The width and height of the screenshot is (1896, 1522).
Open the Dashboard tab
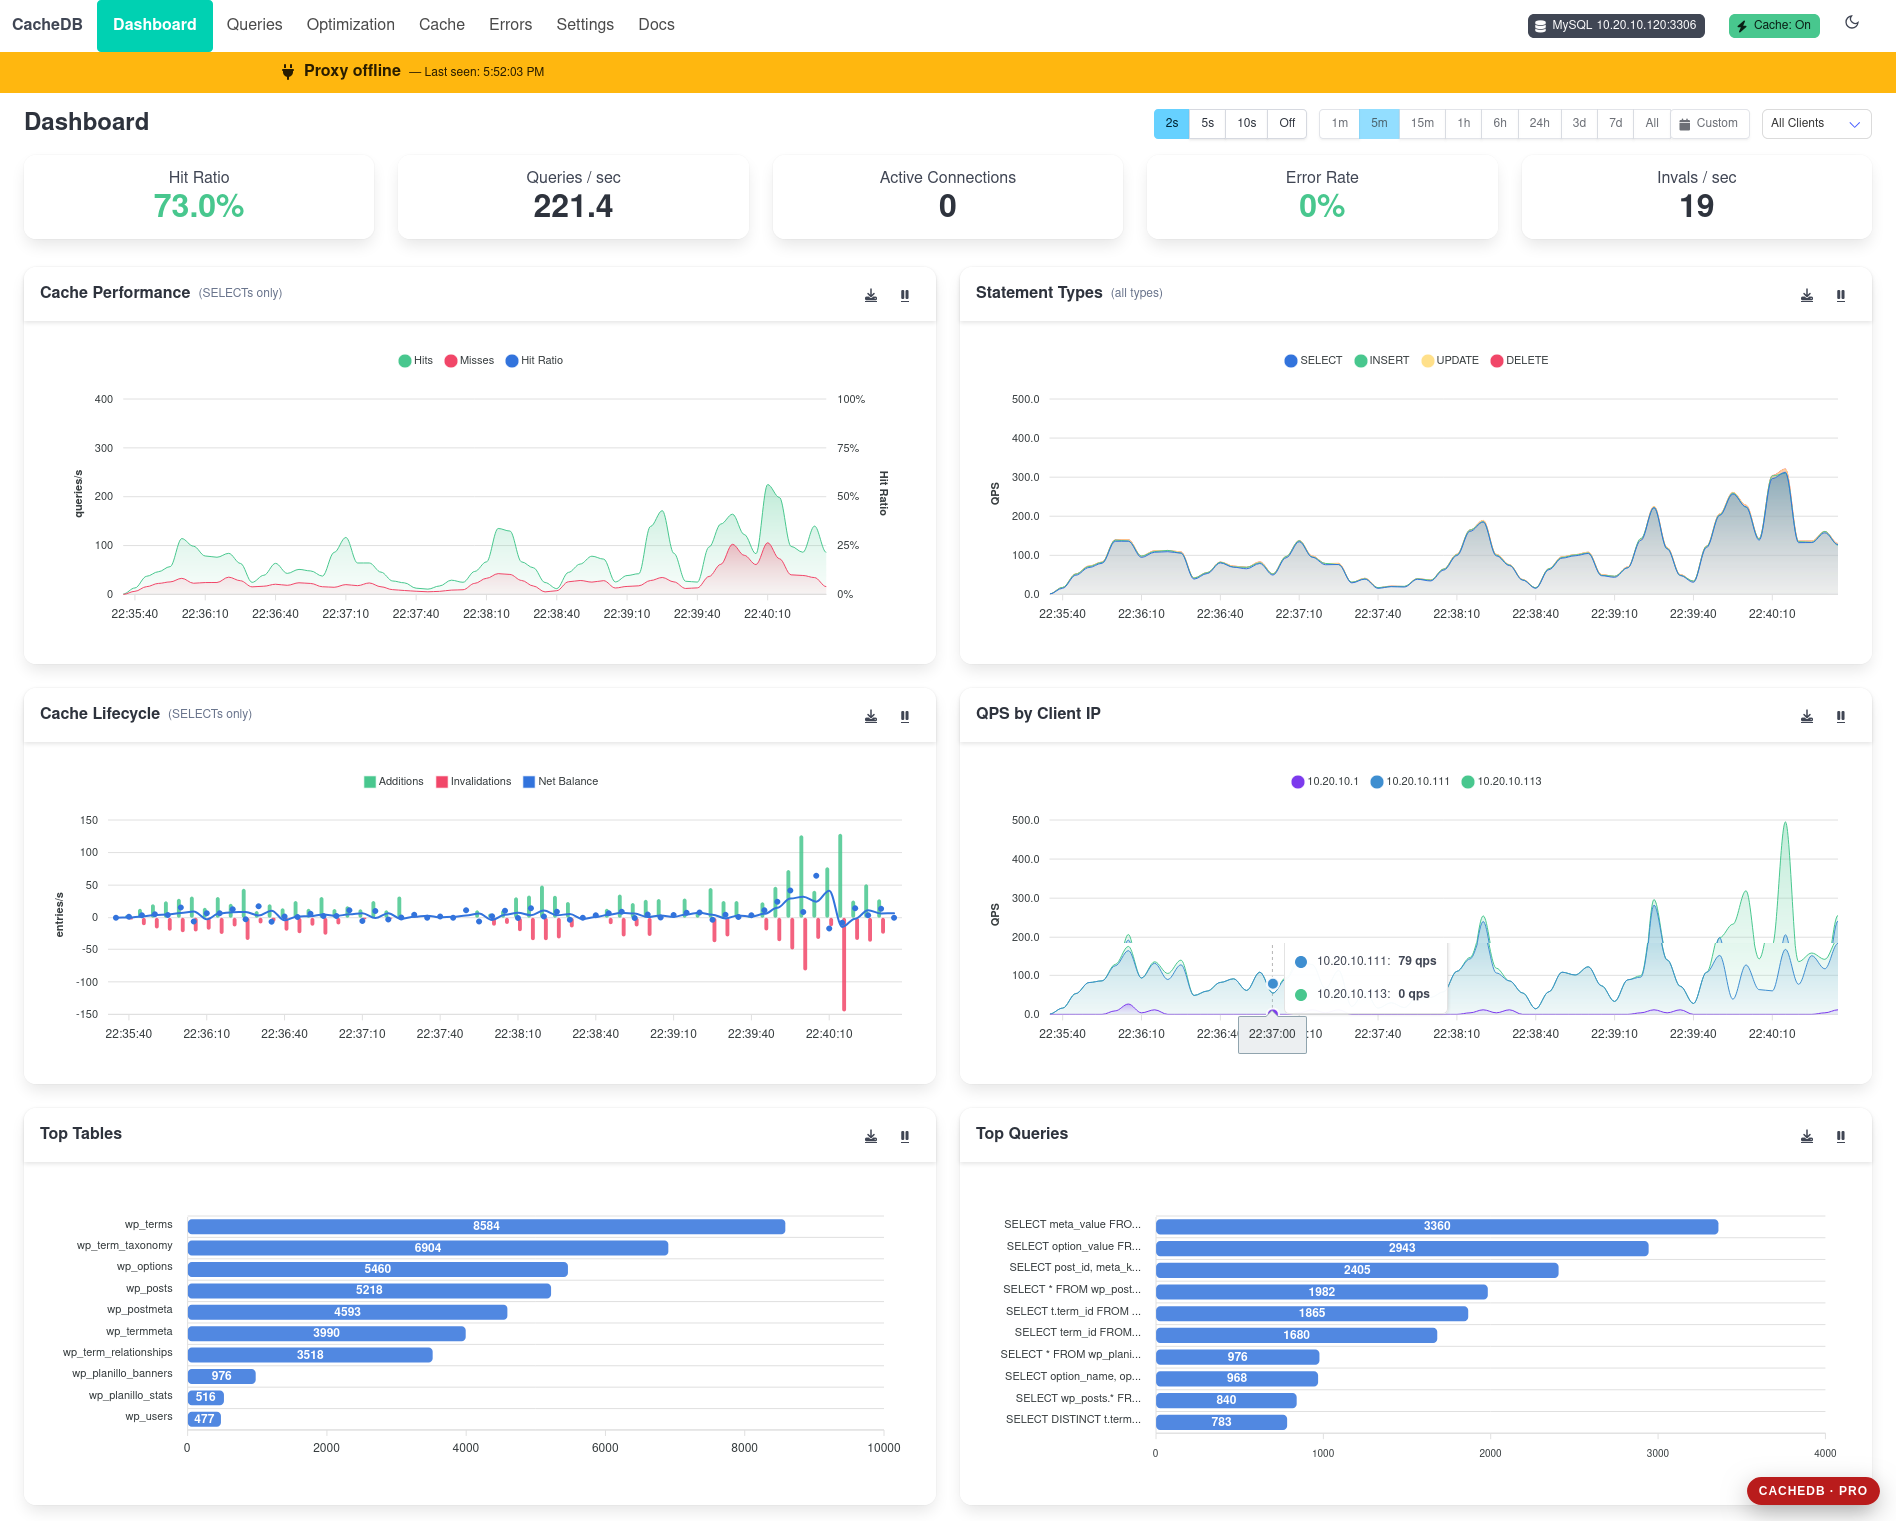click(x=155, y=25)
